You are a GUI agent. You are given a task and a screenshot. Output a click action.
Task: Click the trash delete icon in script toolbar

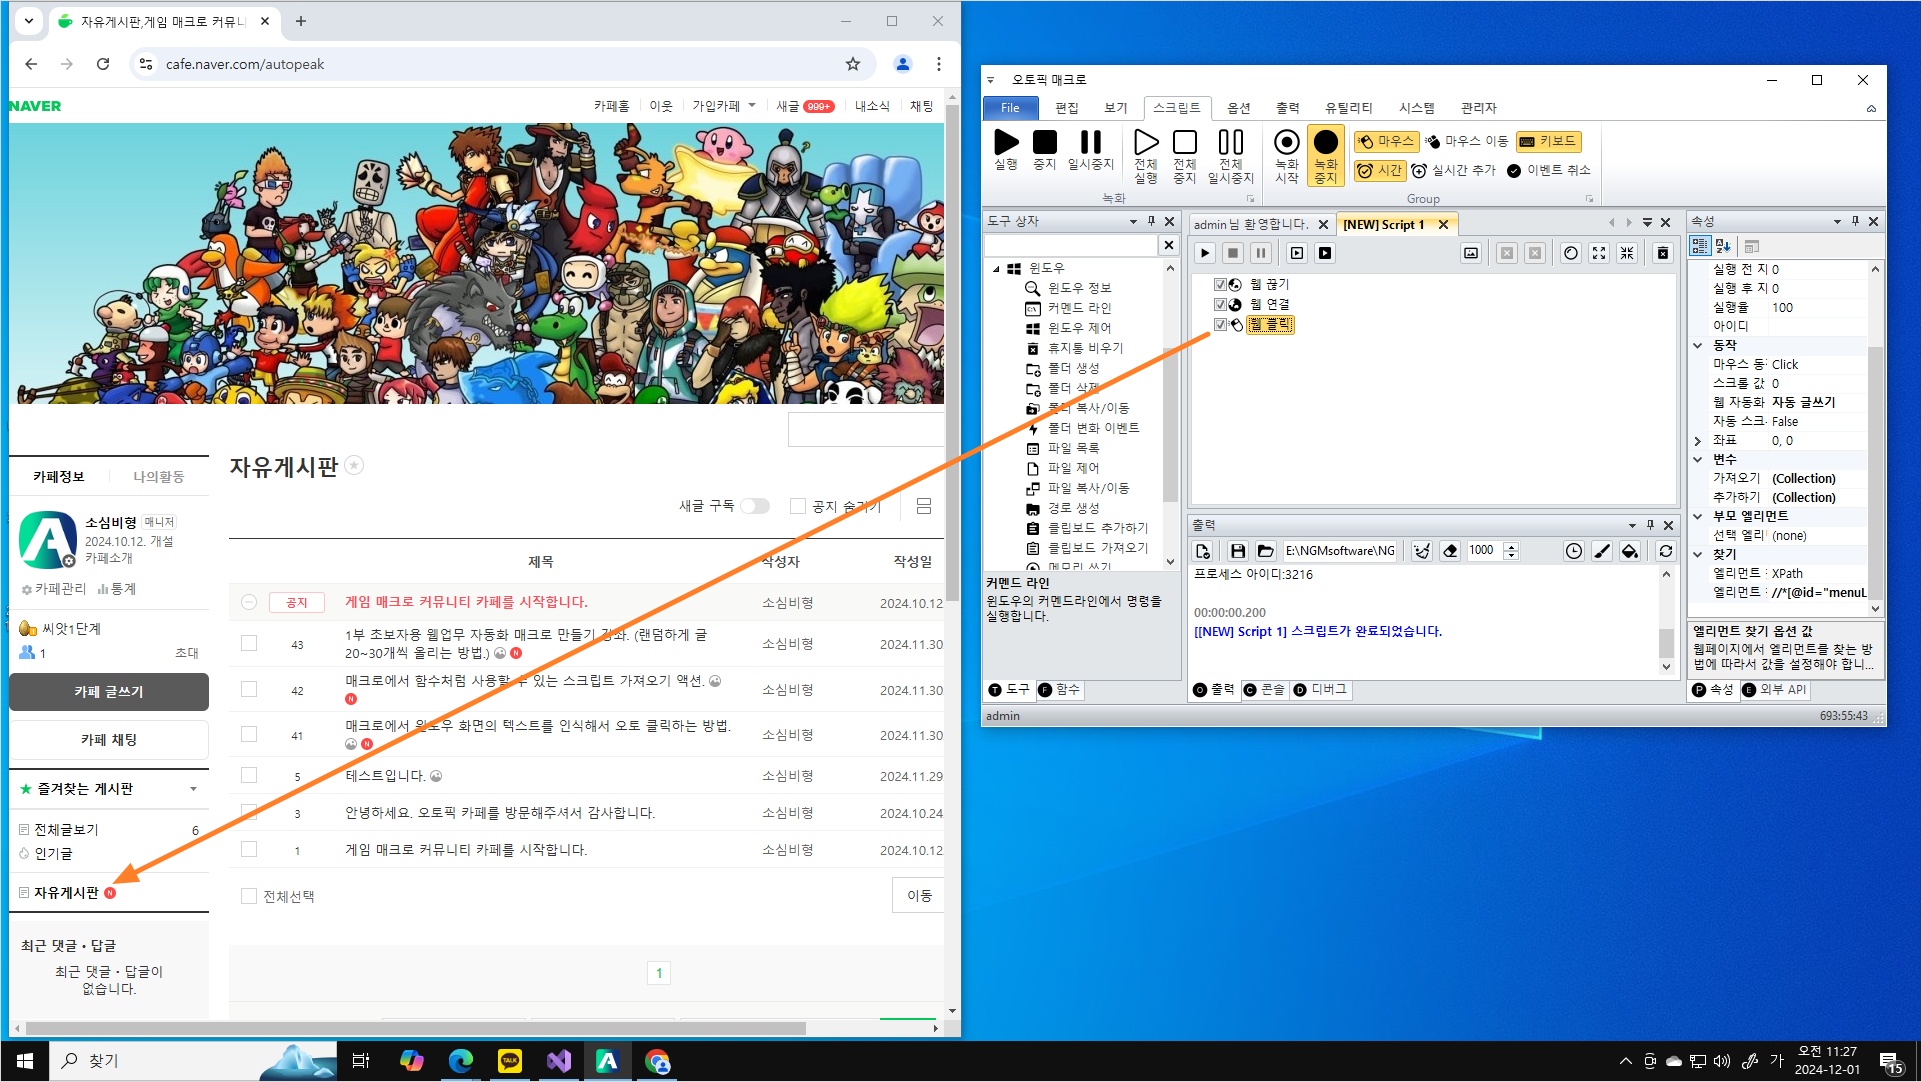click(x=1663, y=253)
